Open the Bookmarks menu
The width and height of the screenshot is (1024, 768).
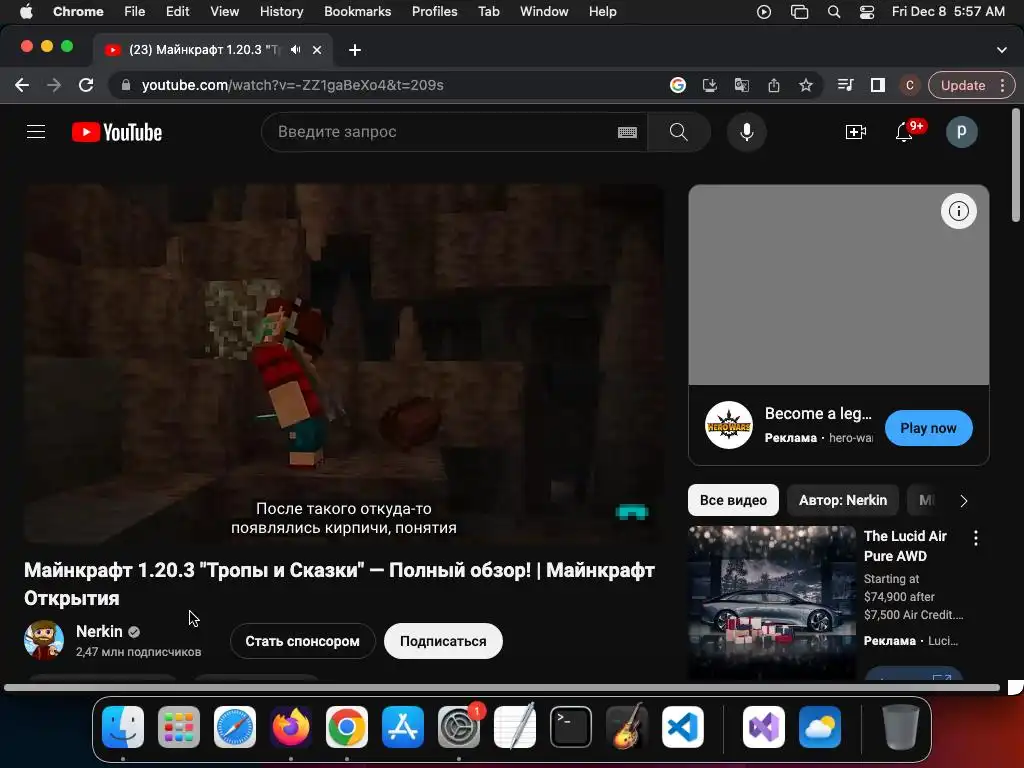point(357,11)
